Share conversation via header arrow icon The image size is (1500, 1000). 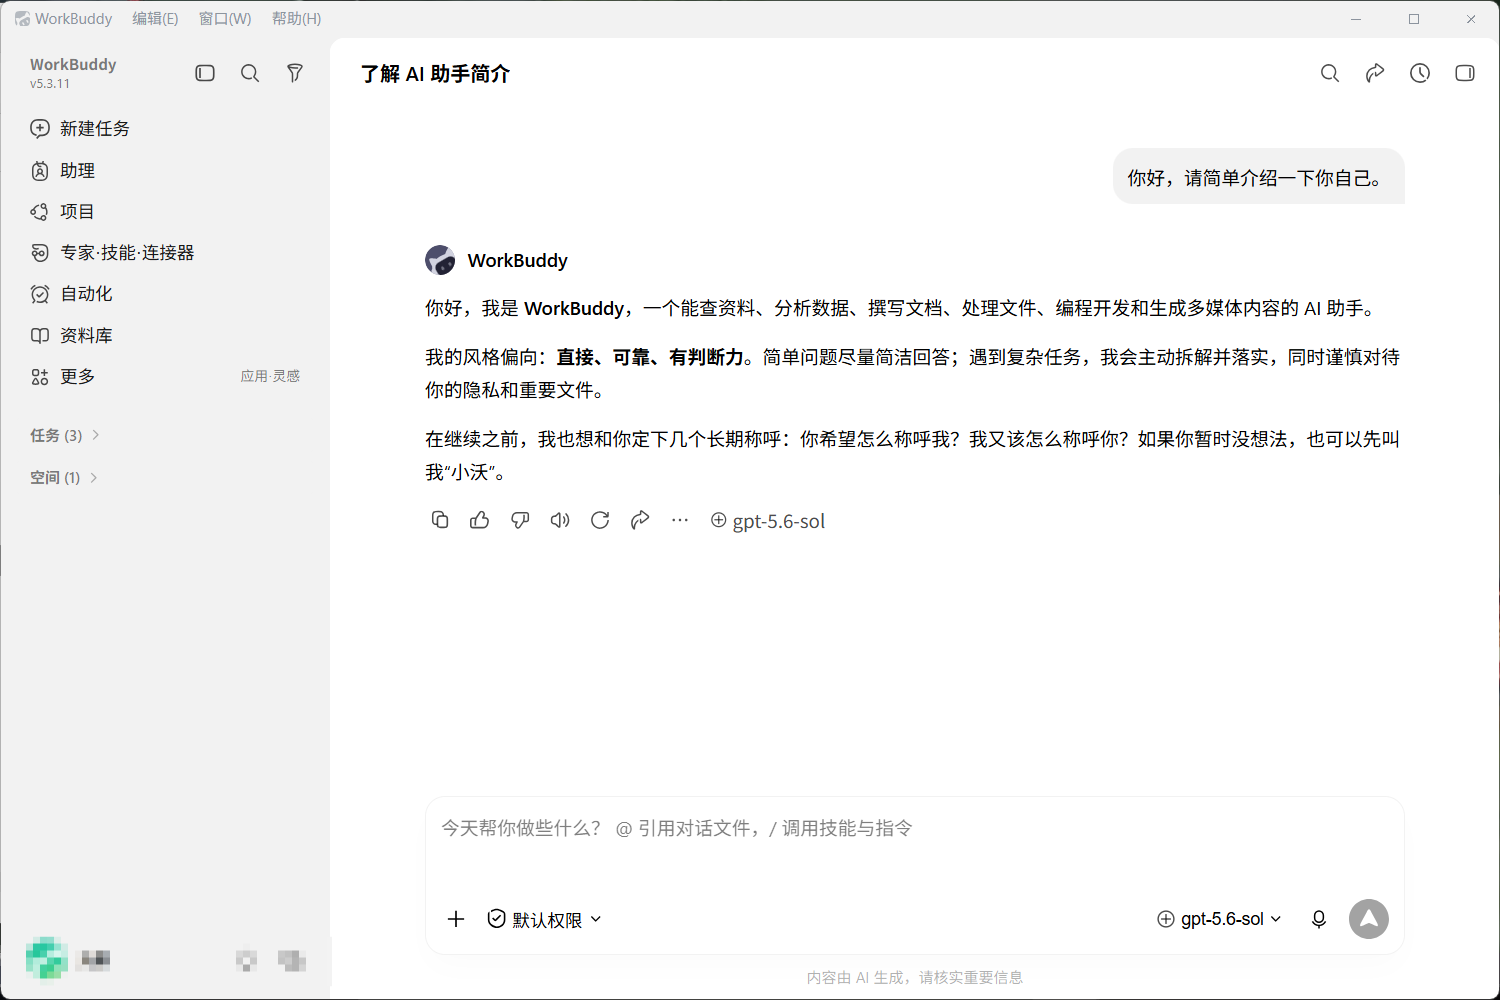(x=1375, y=73)
